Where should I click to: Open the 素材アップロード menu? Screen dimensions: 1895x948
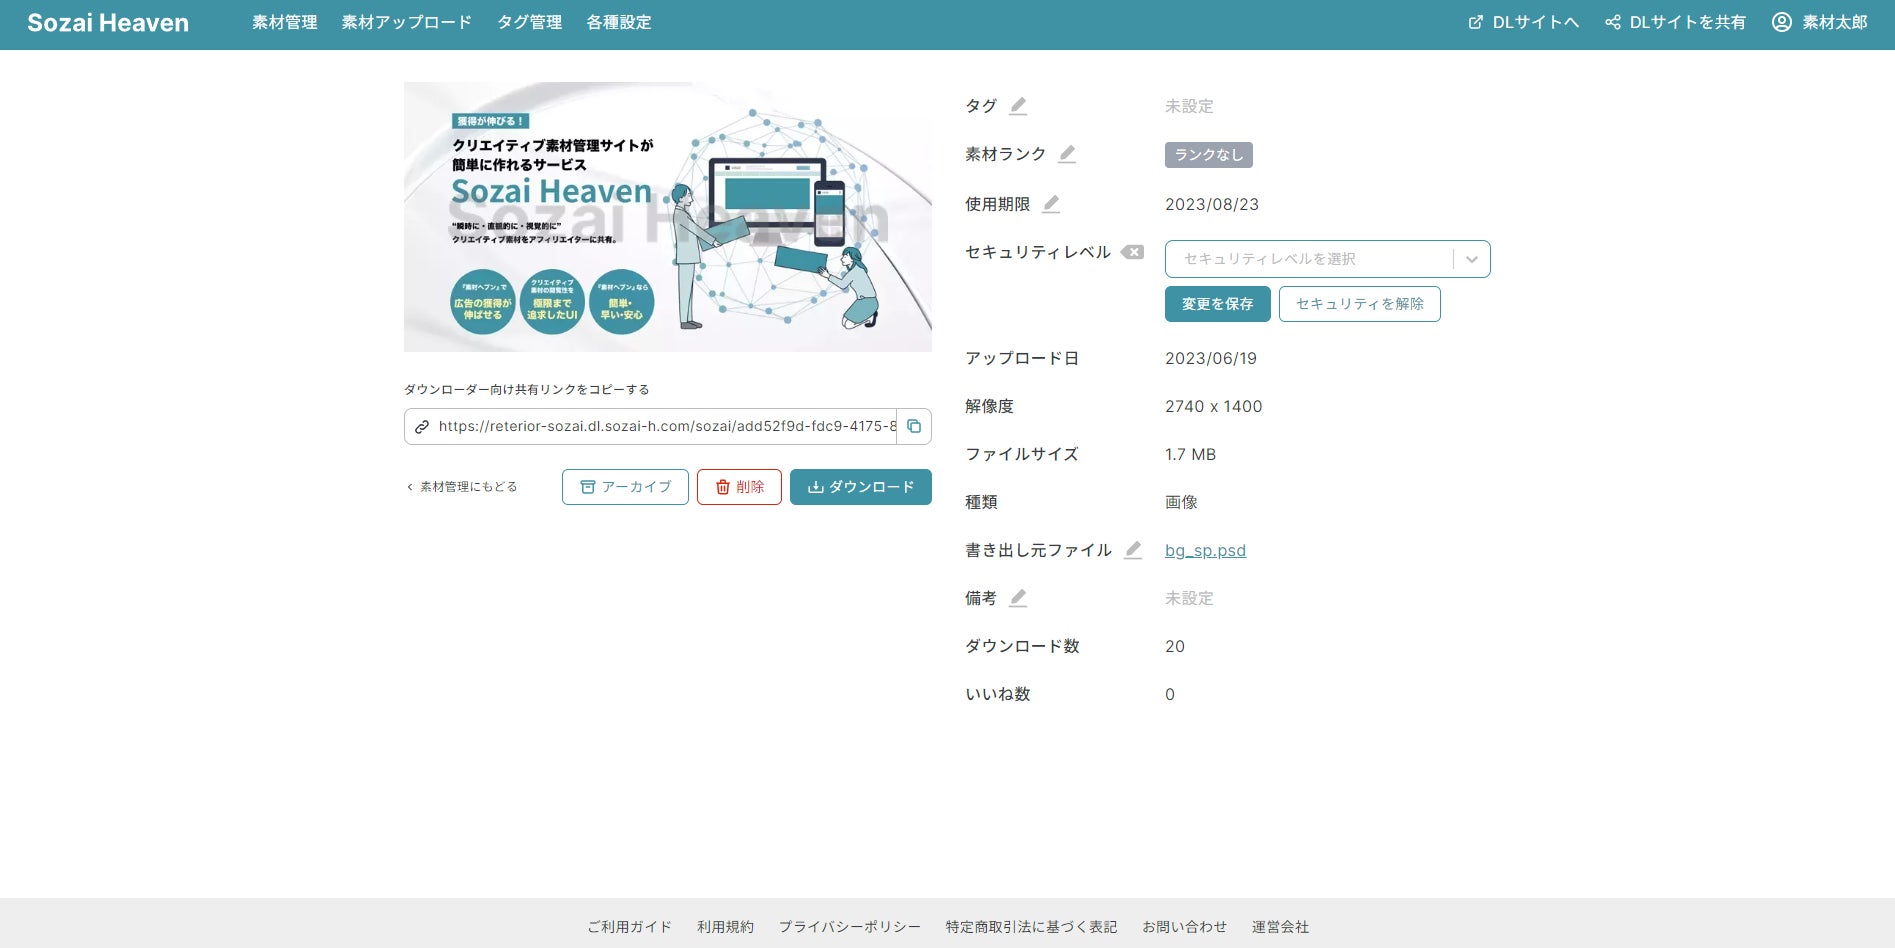click(x=407, y=22)
